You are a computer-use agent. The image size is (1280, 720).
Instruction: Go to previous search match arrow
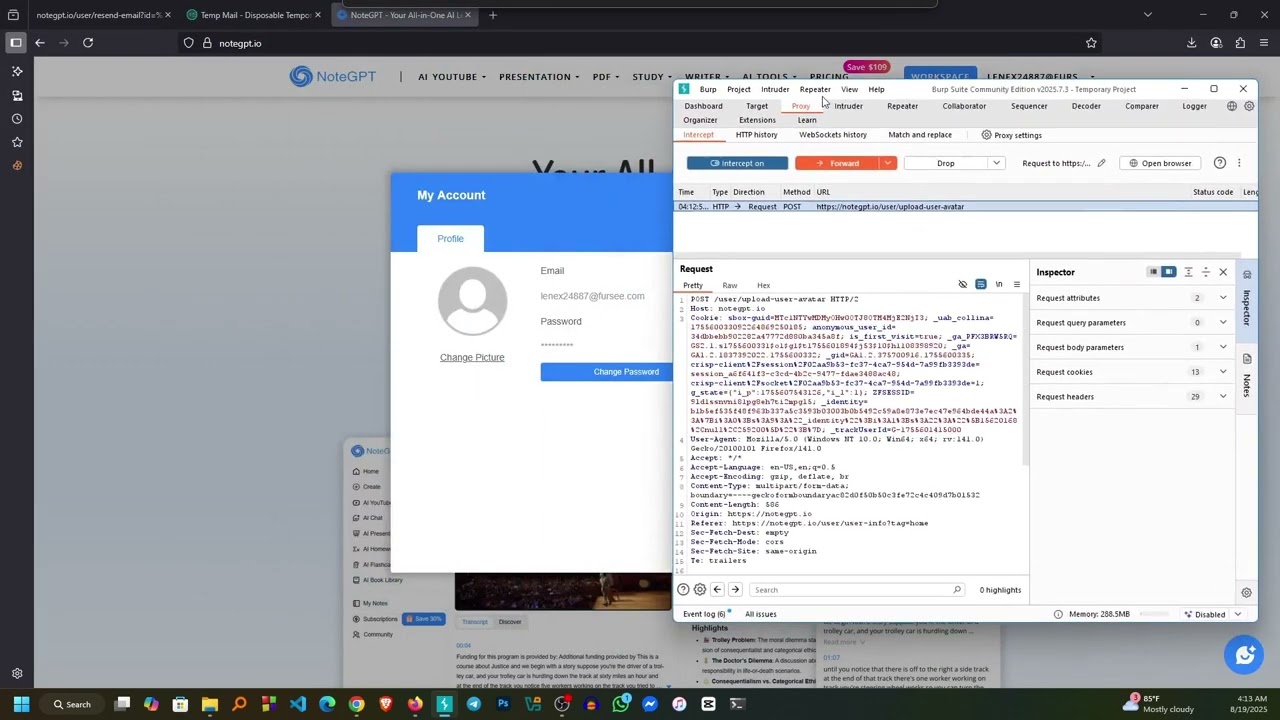[x=717, y=590]
